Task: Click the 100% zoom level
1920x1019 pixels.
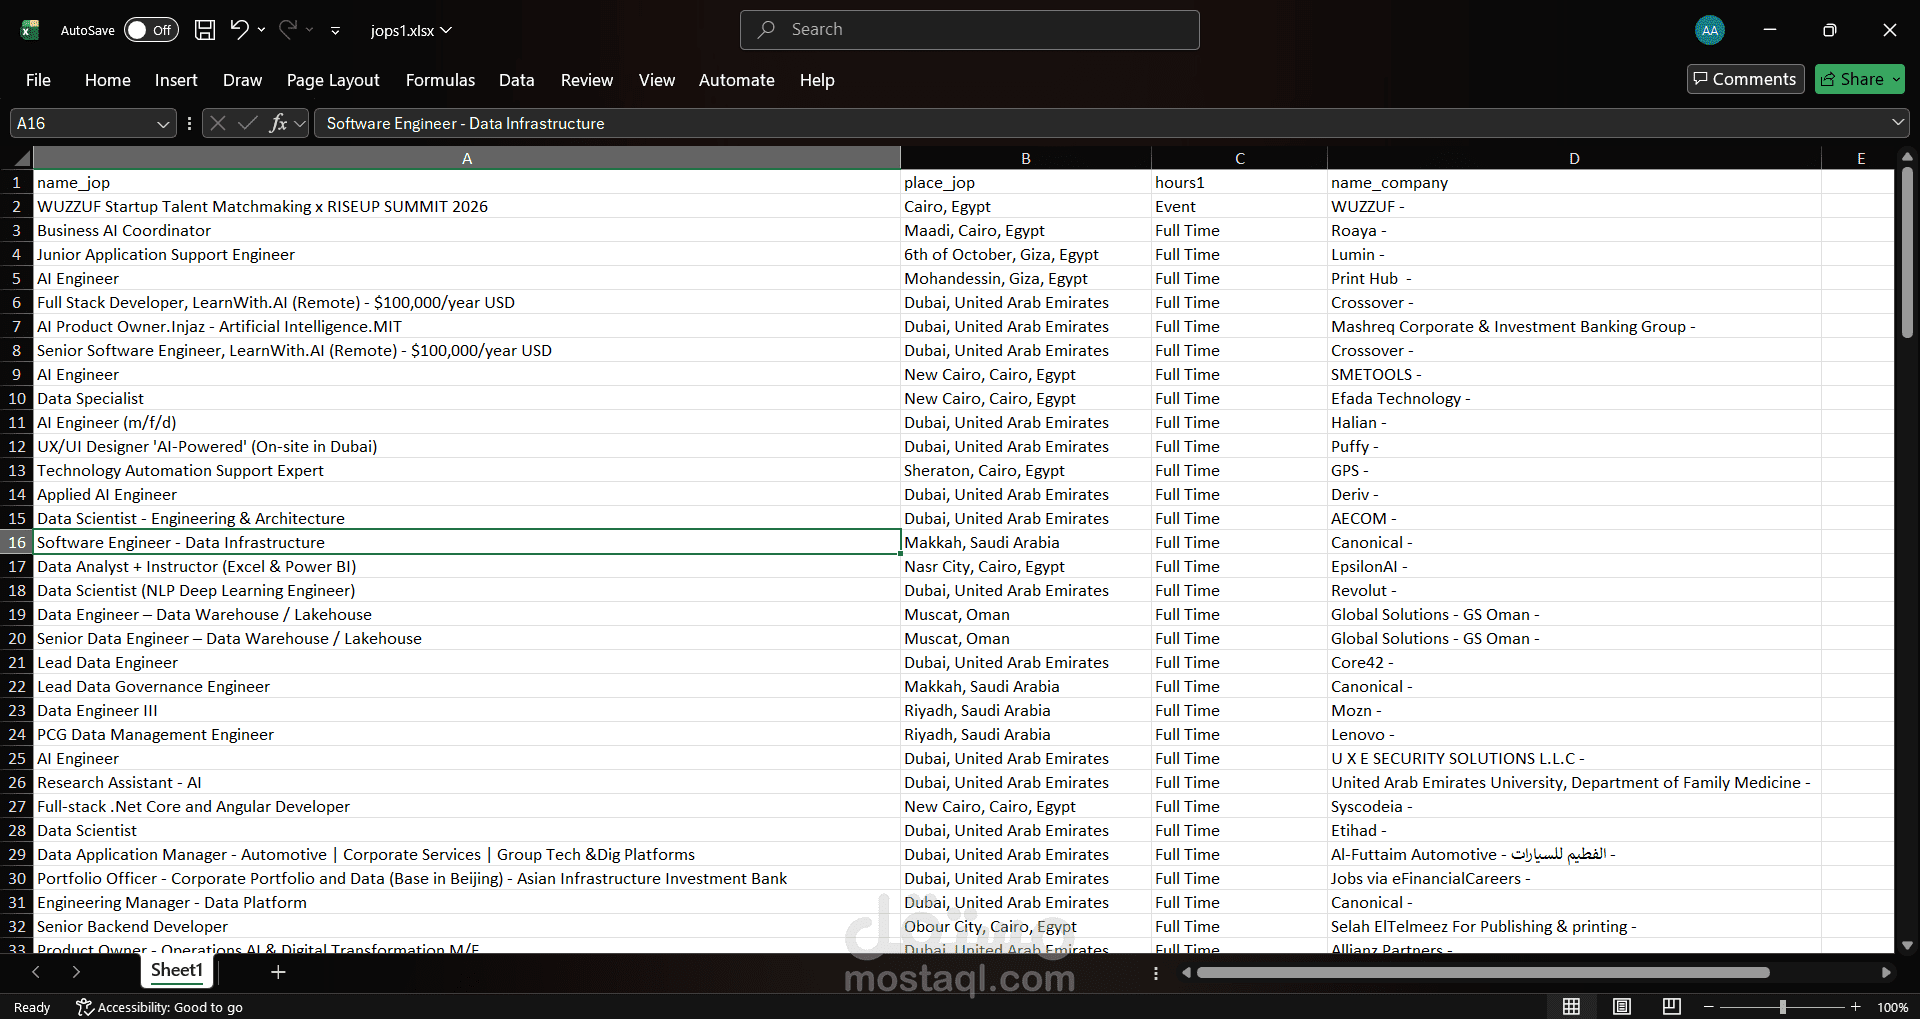Action: coord(1892,1007)
